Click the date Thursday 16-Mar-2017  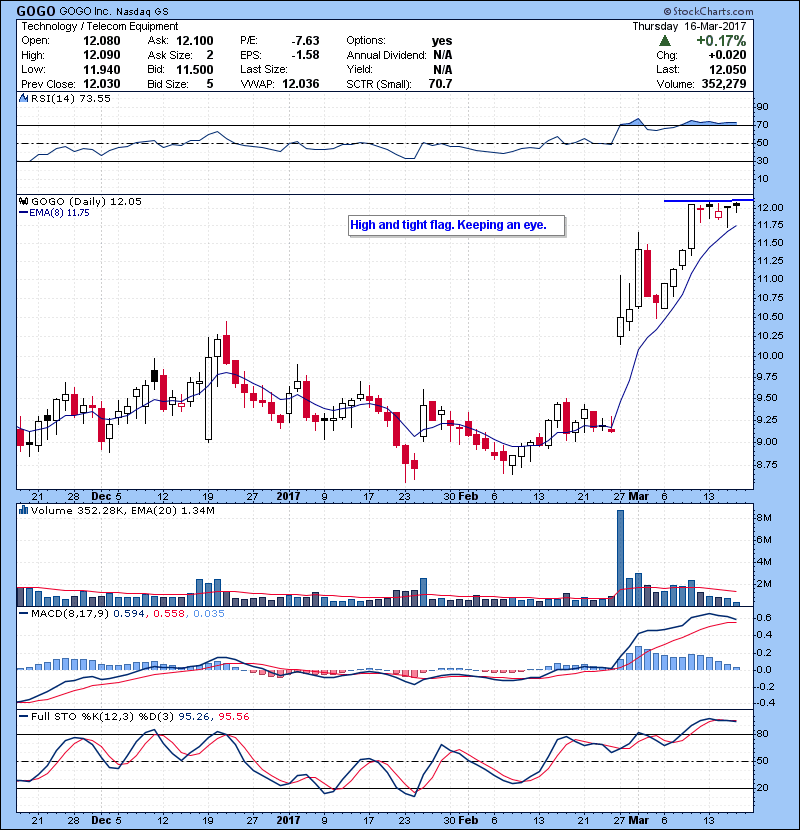[689, 26]
